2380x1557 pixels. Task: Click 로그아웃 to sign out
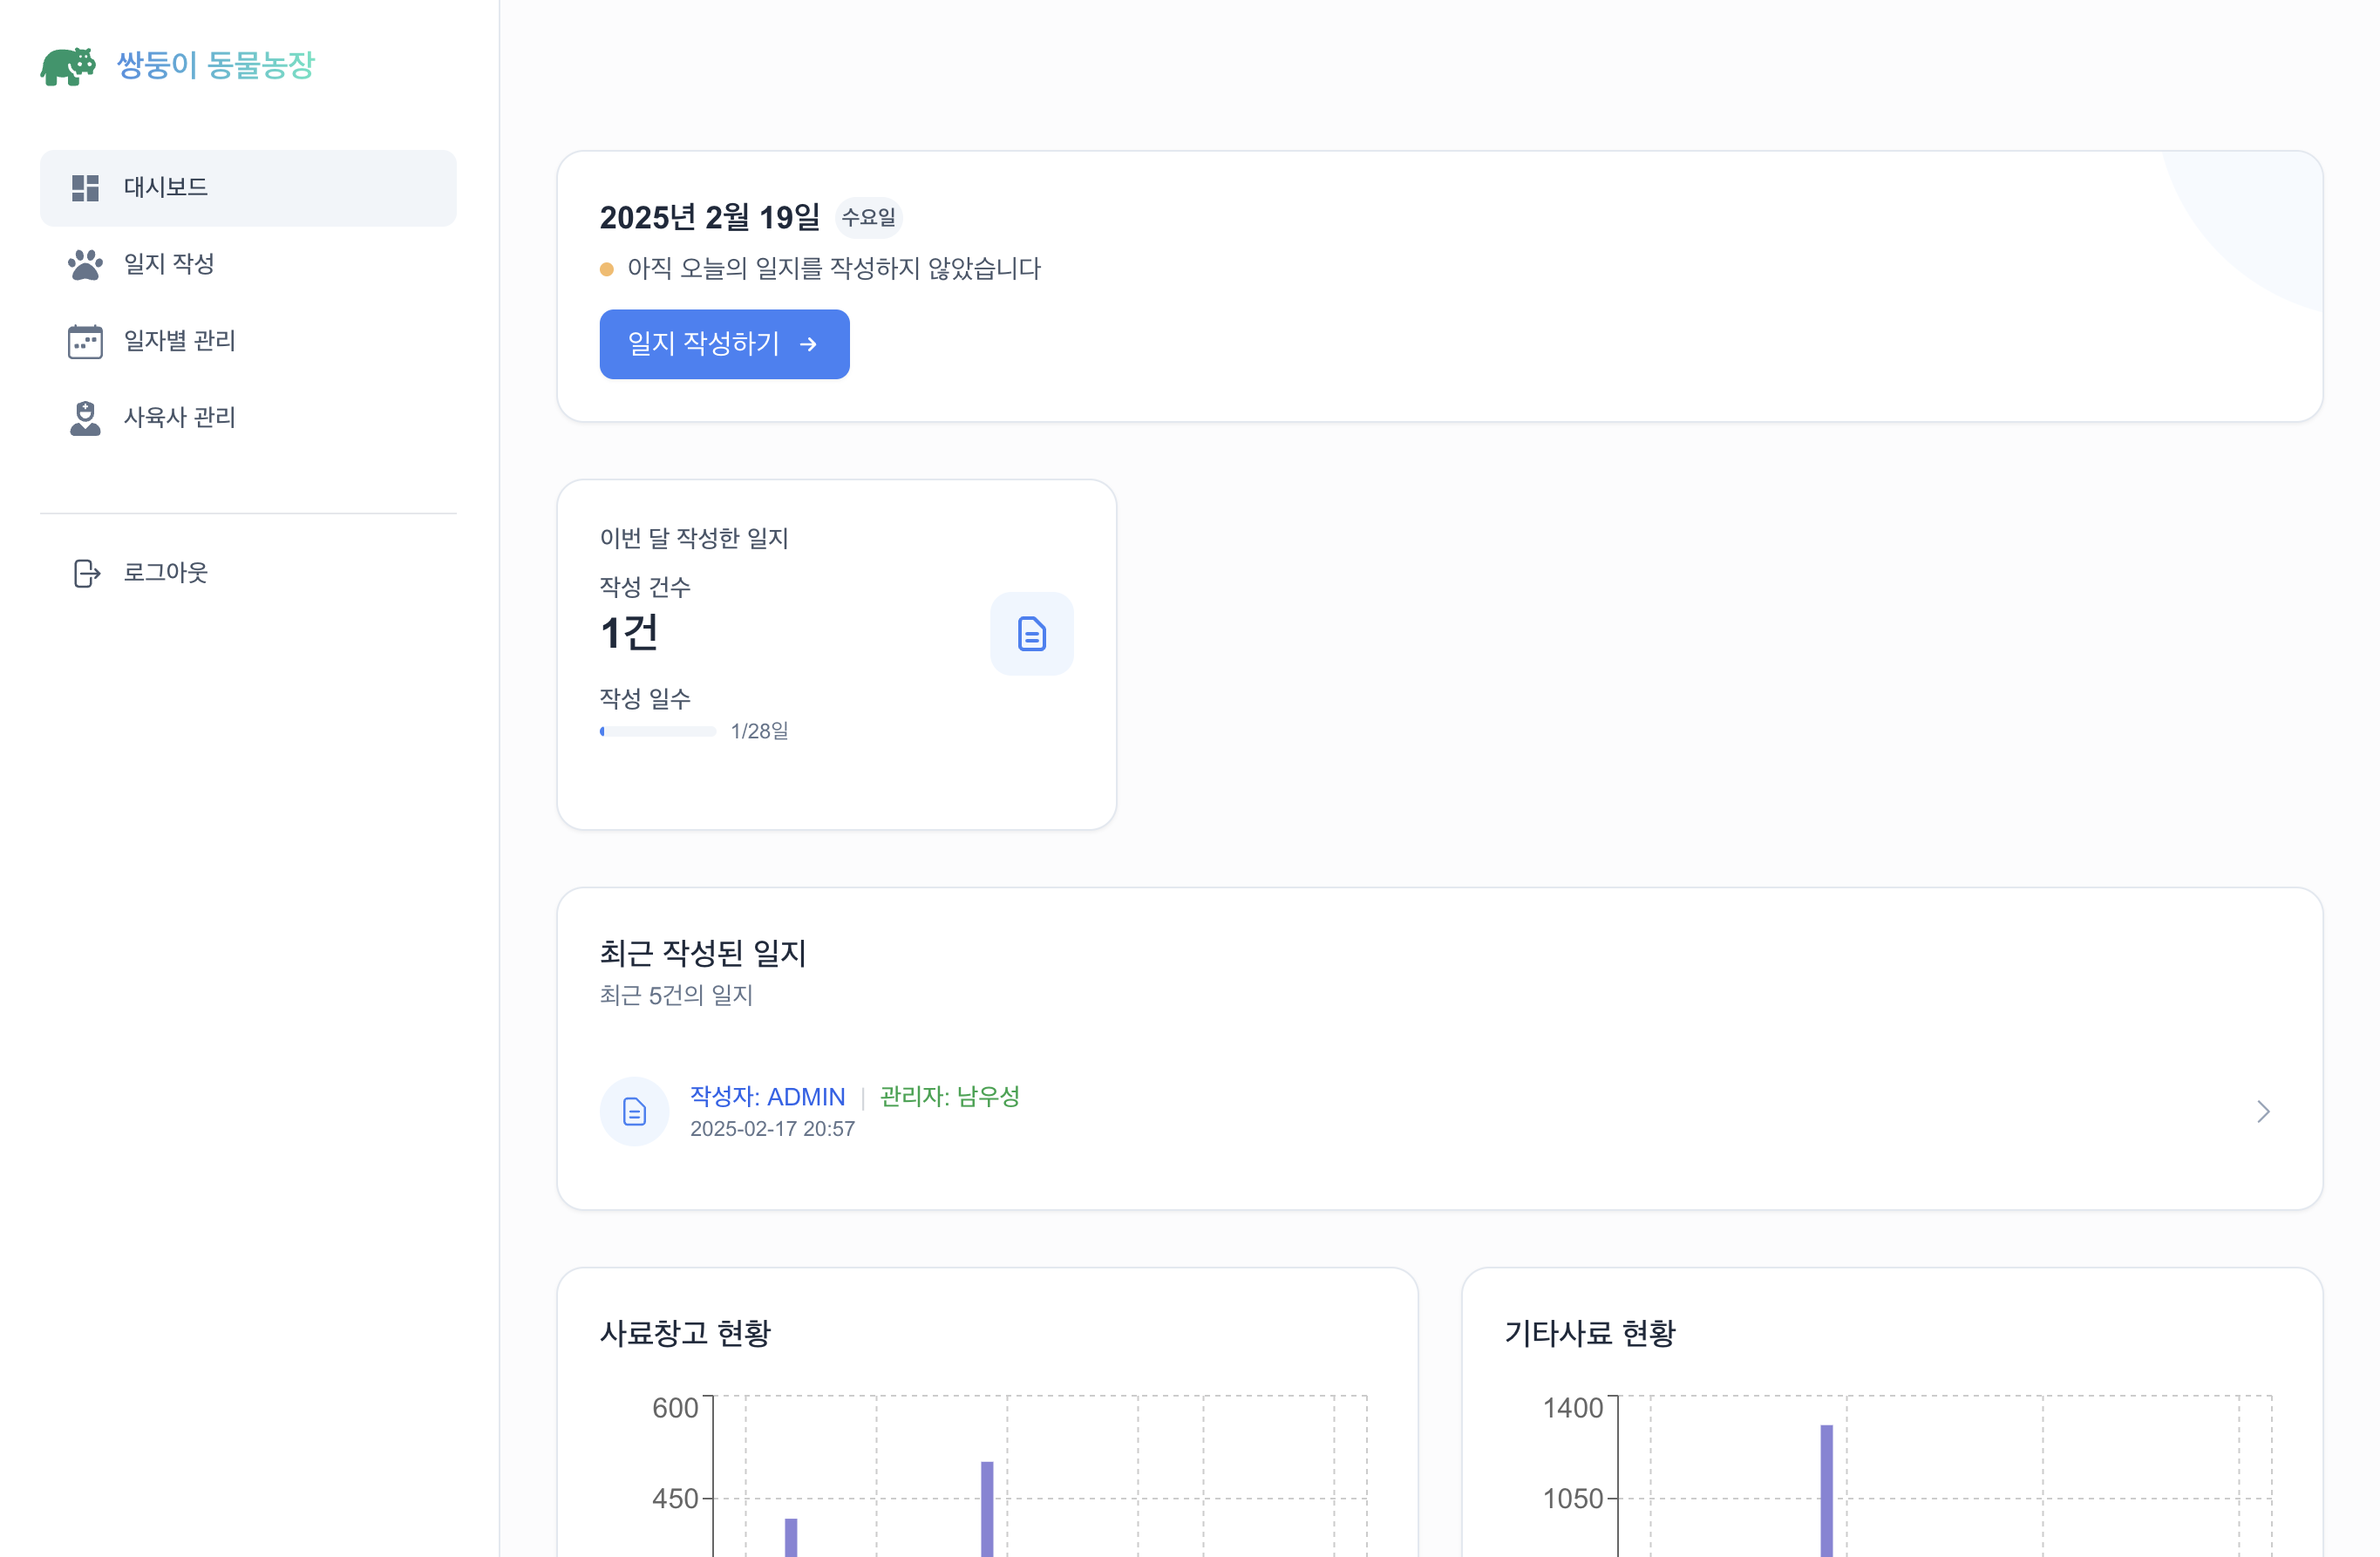point(166,573)
